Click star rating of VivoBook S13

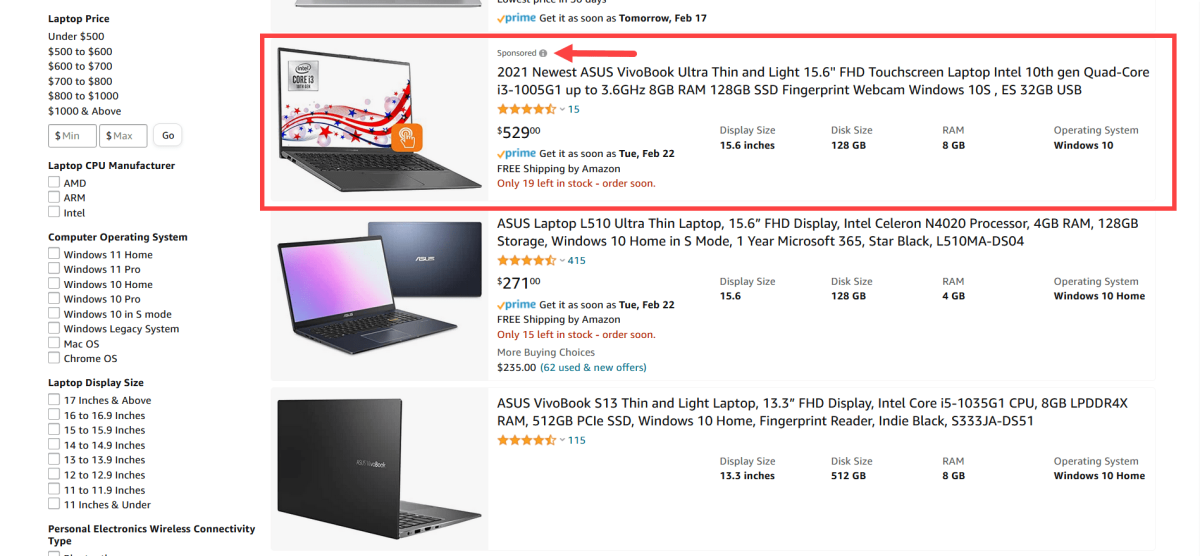pos(526,440)
